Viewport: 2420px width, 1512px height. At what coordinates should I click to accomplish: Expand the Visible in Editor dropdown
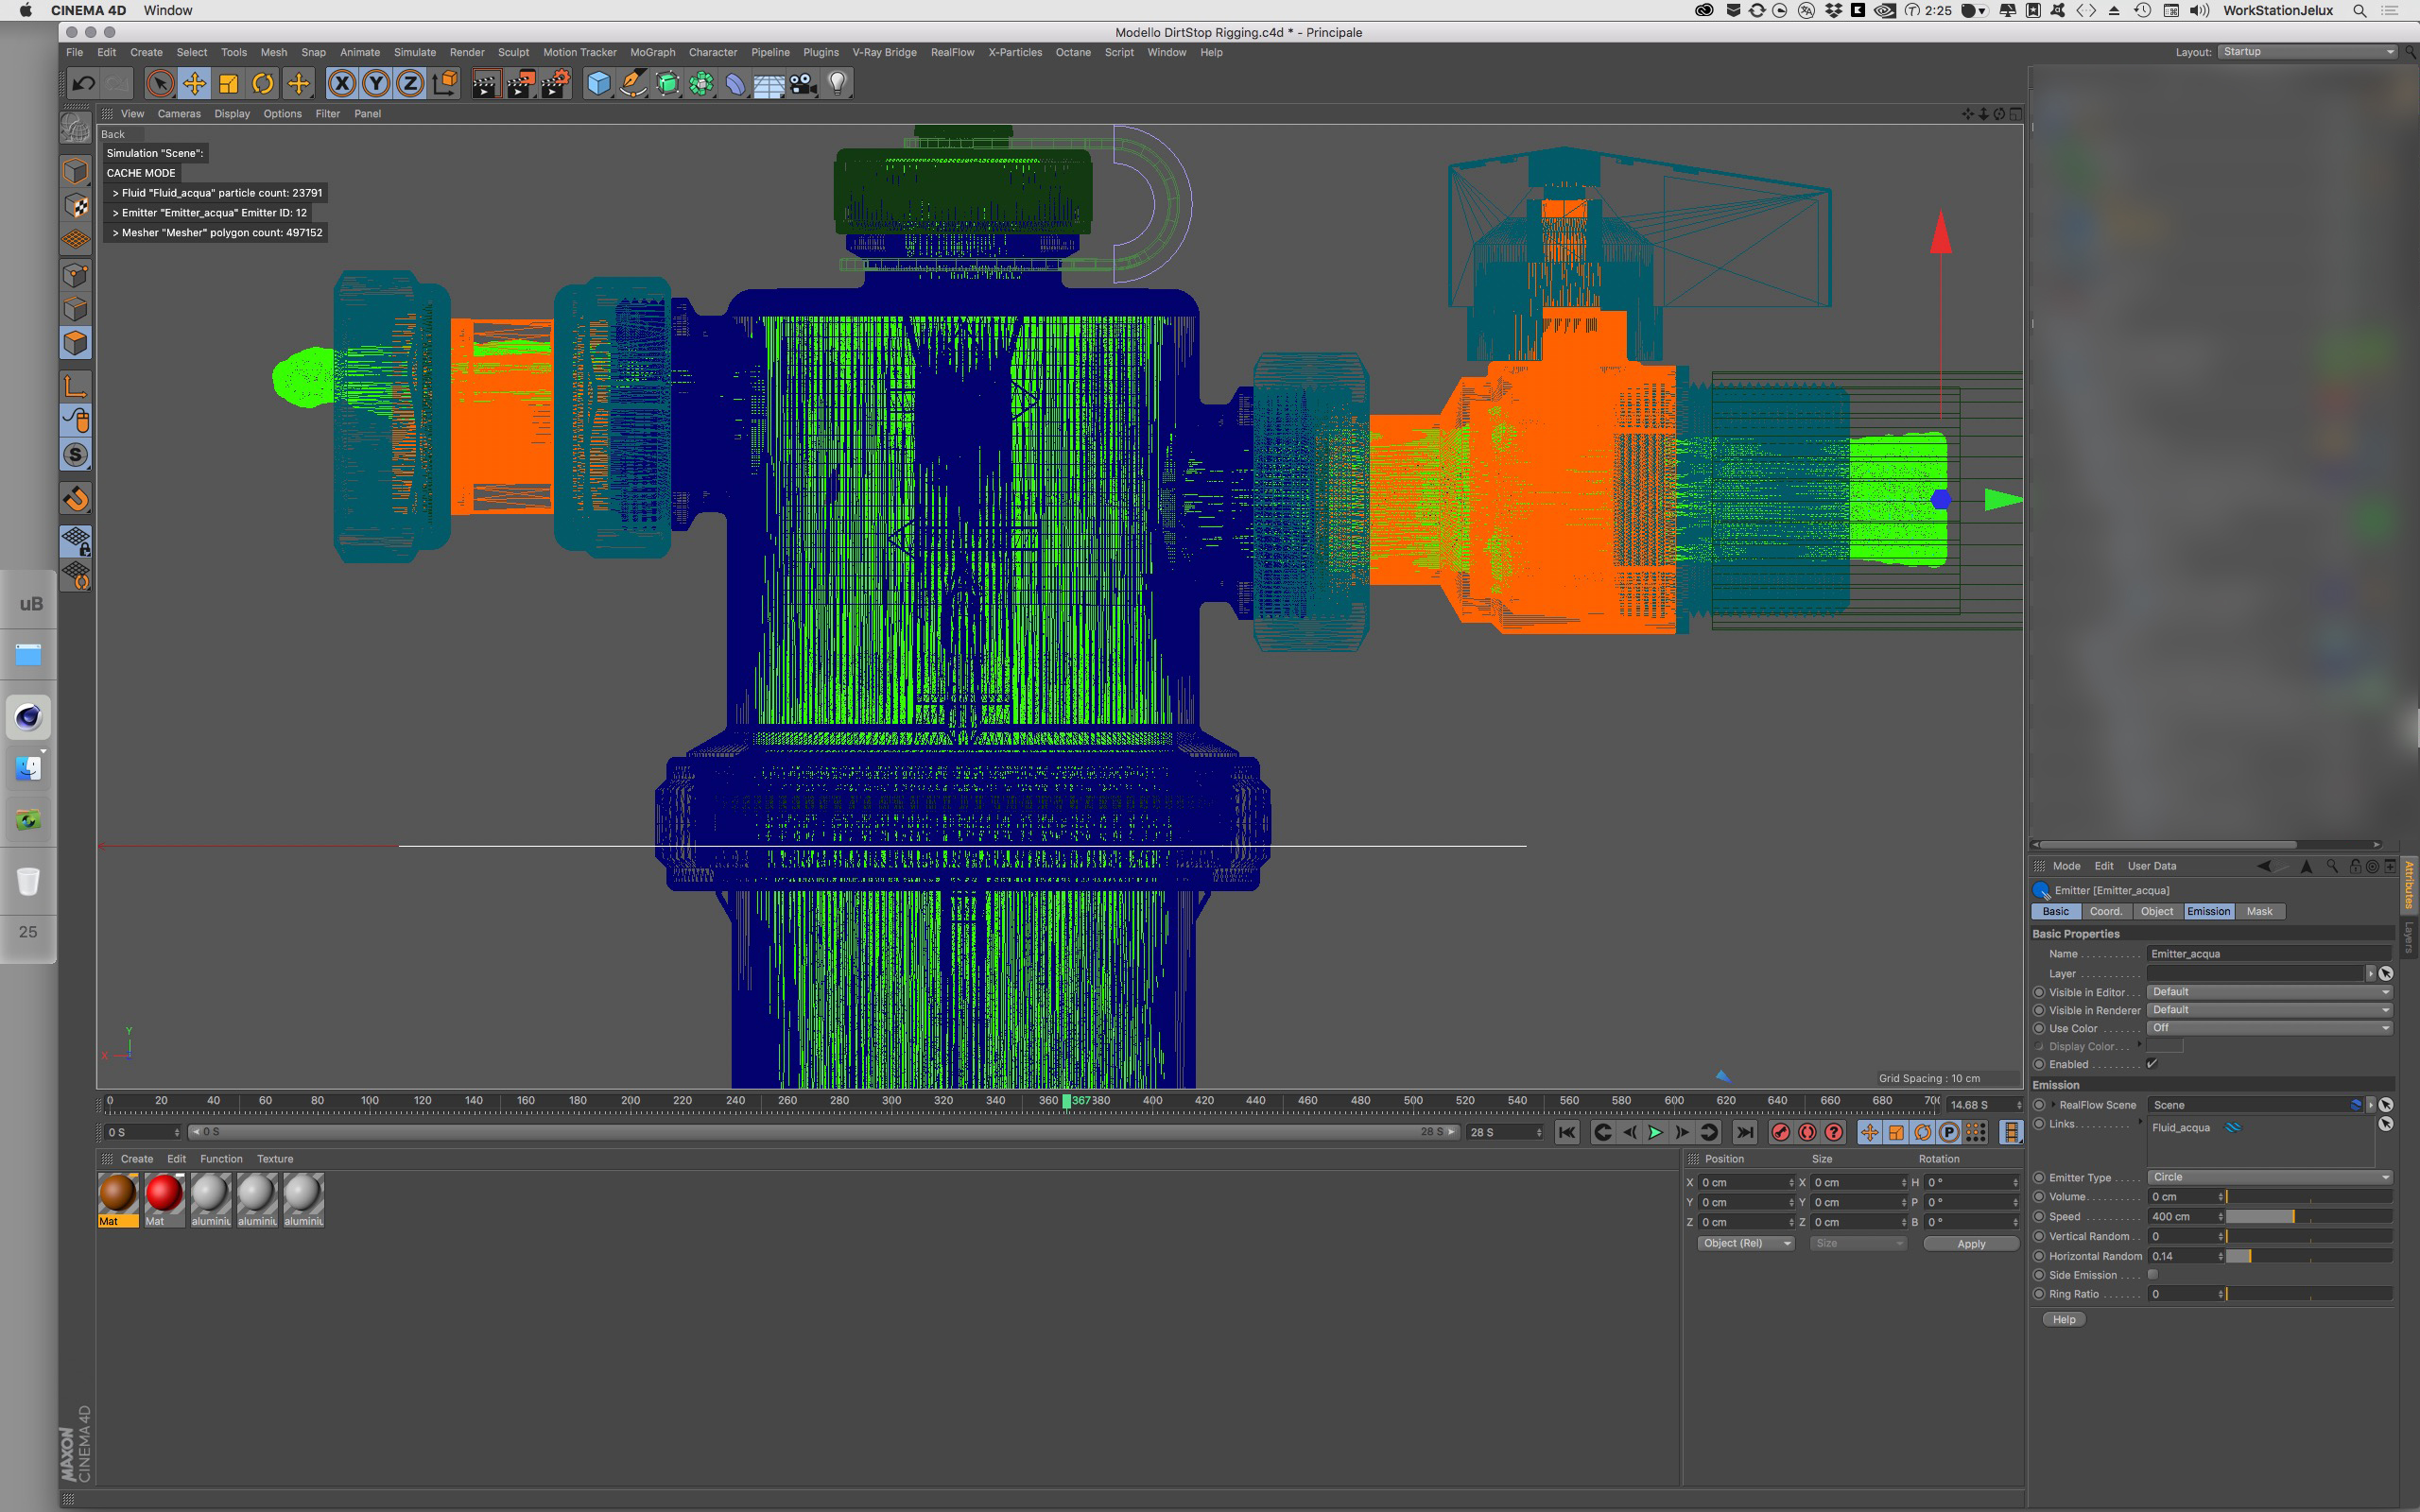(x=2269, y=992)
